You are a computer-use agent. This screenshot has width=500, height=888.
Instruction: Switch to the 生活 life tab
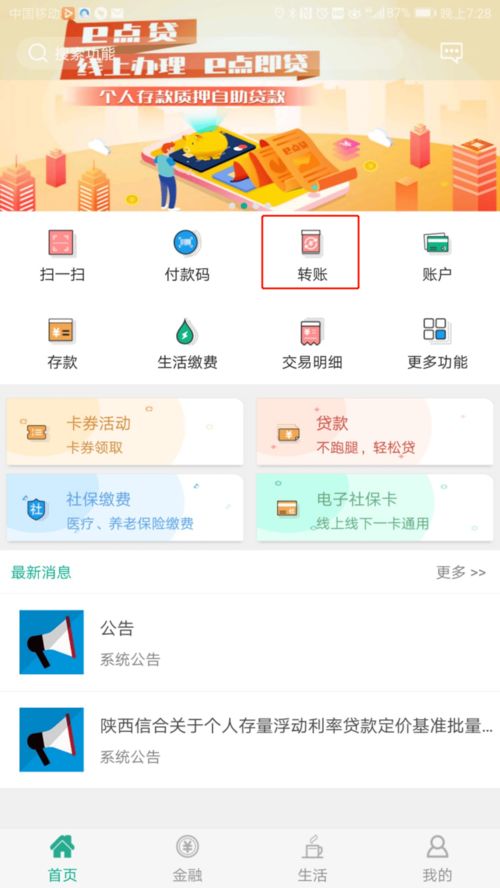(312, 858)
